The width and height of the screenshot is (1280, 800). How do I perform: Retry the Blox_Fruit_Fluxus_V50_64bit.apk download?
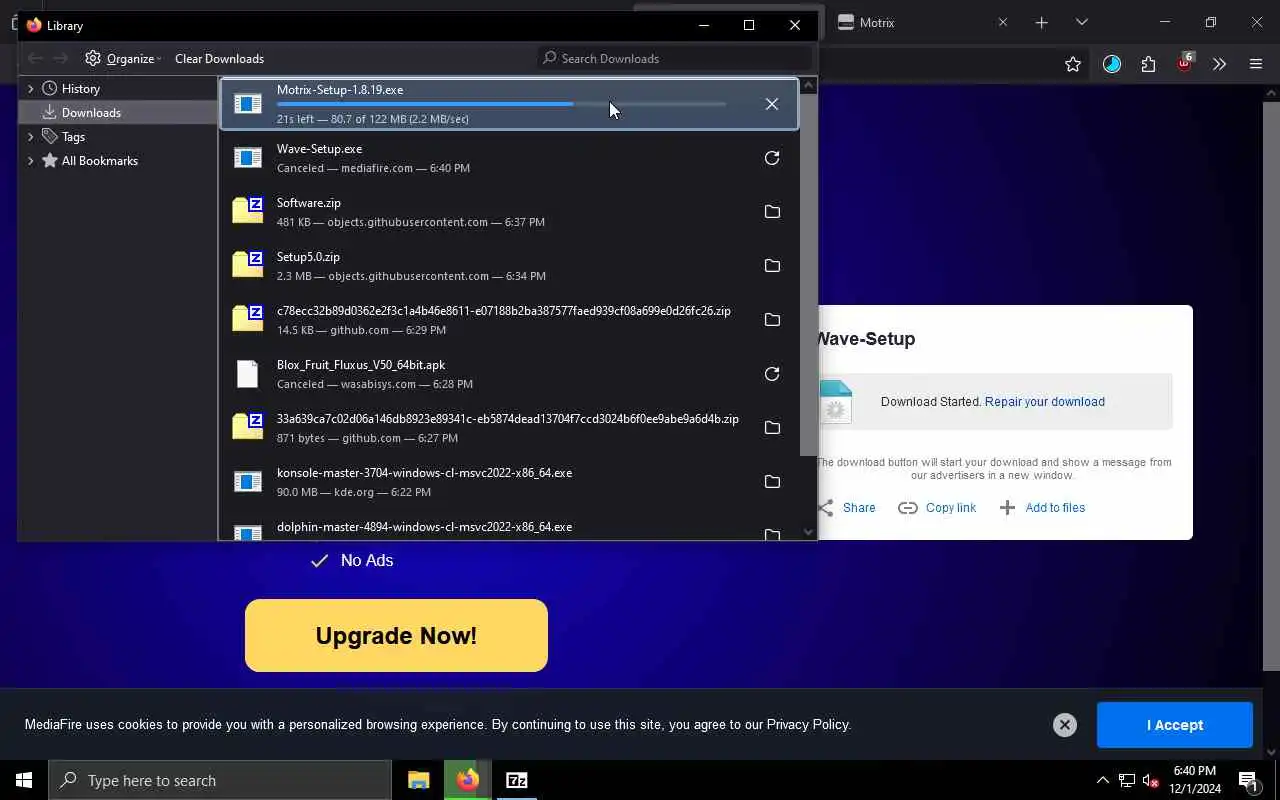coord(771,374)
